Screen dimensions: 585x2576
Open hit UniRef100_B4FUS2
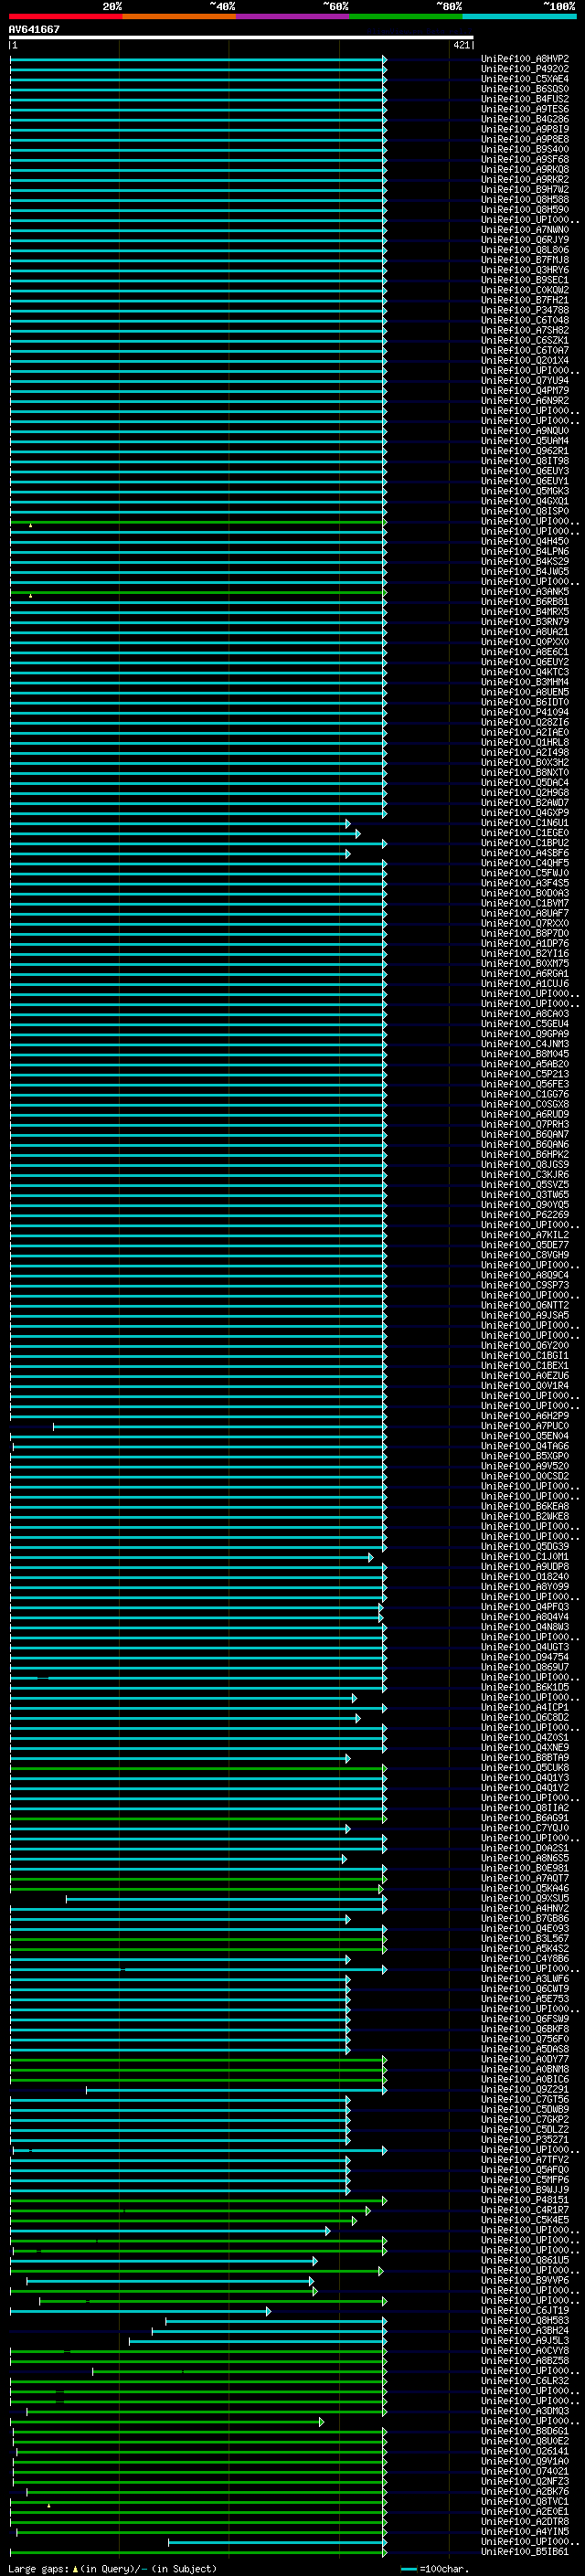coord(525,99)
